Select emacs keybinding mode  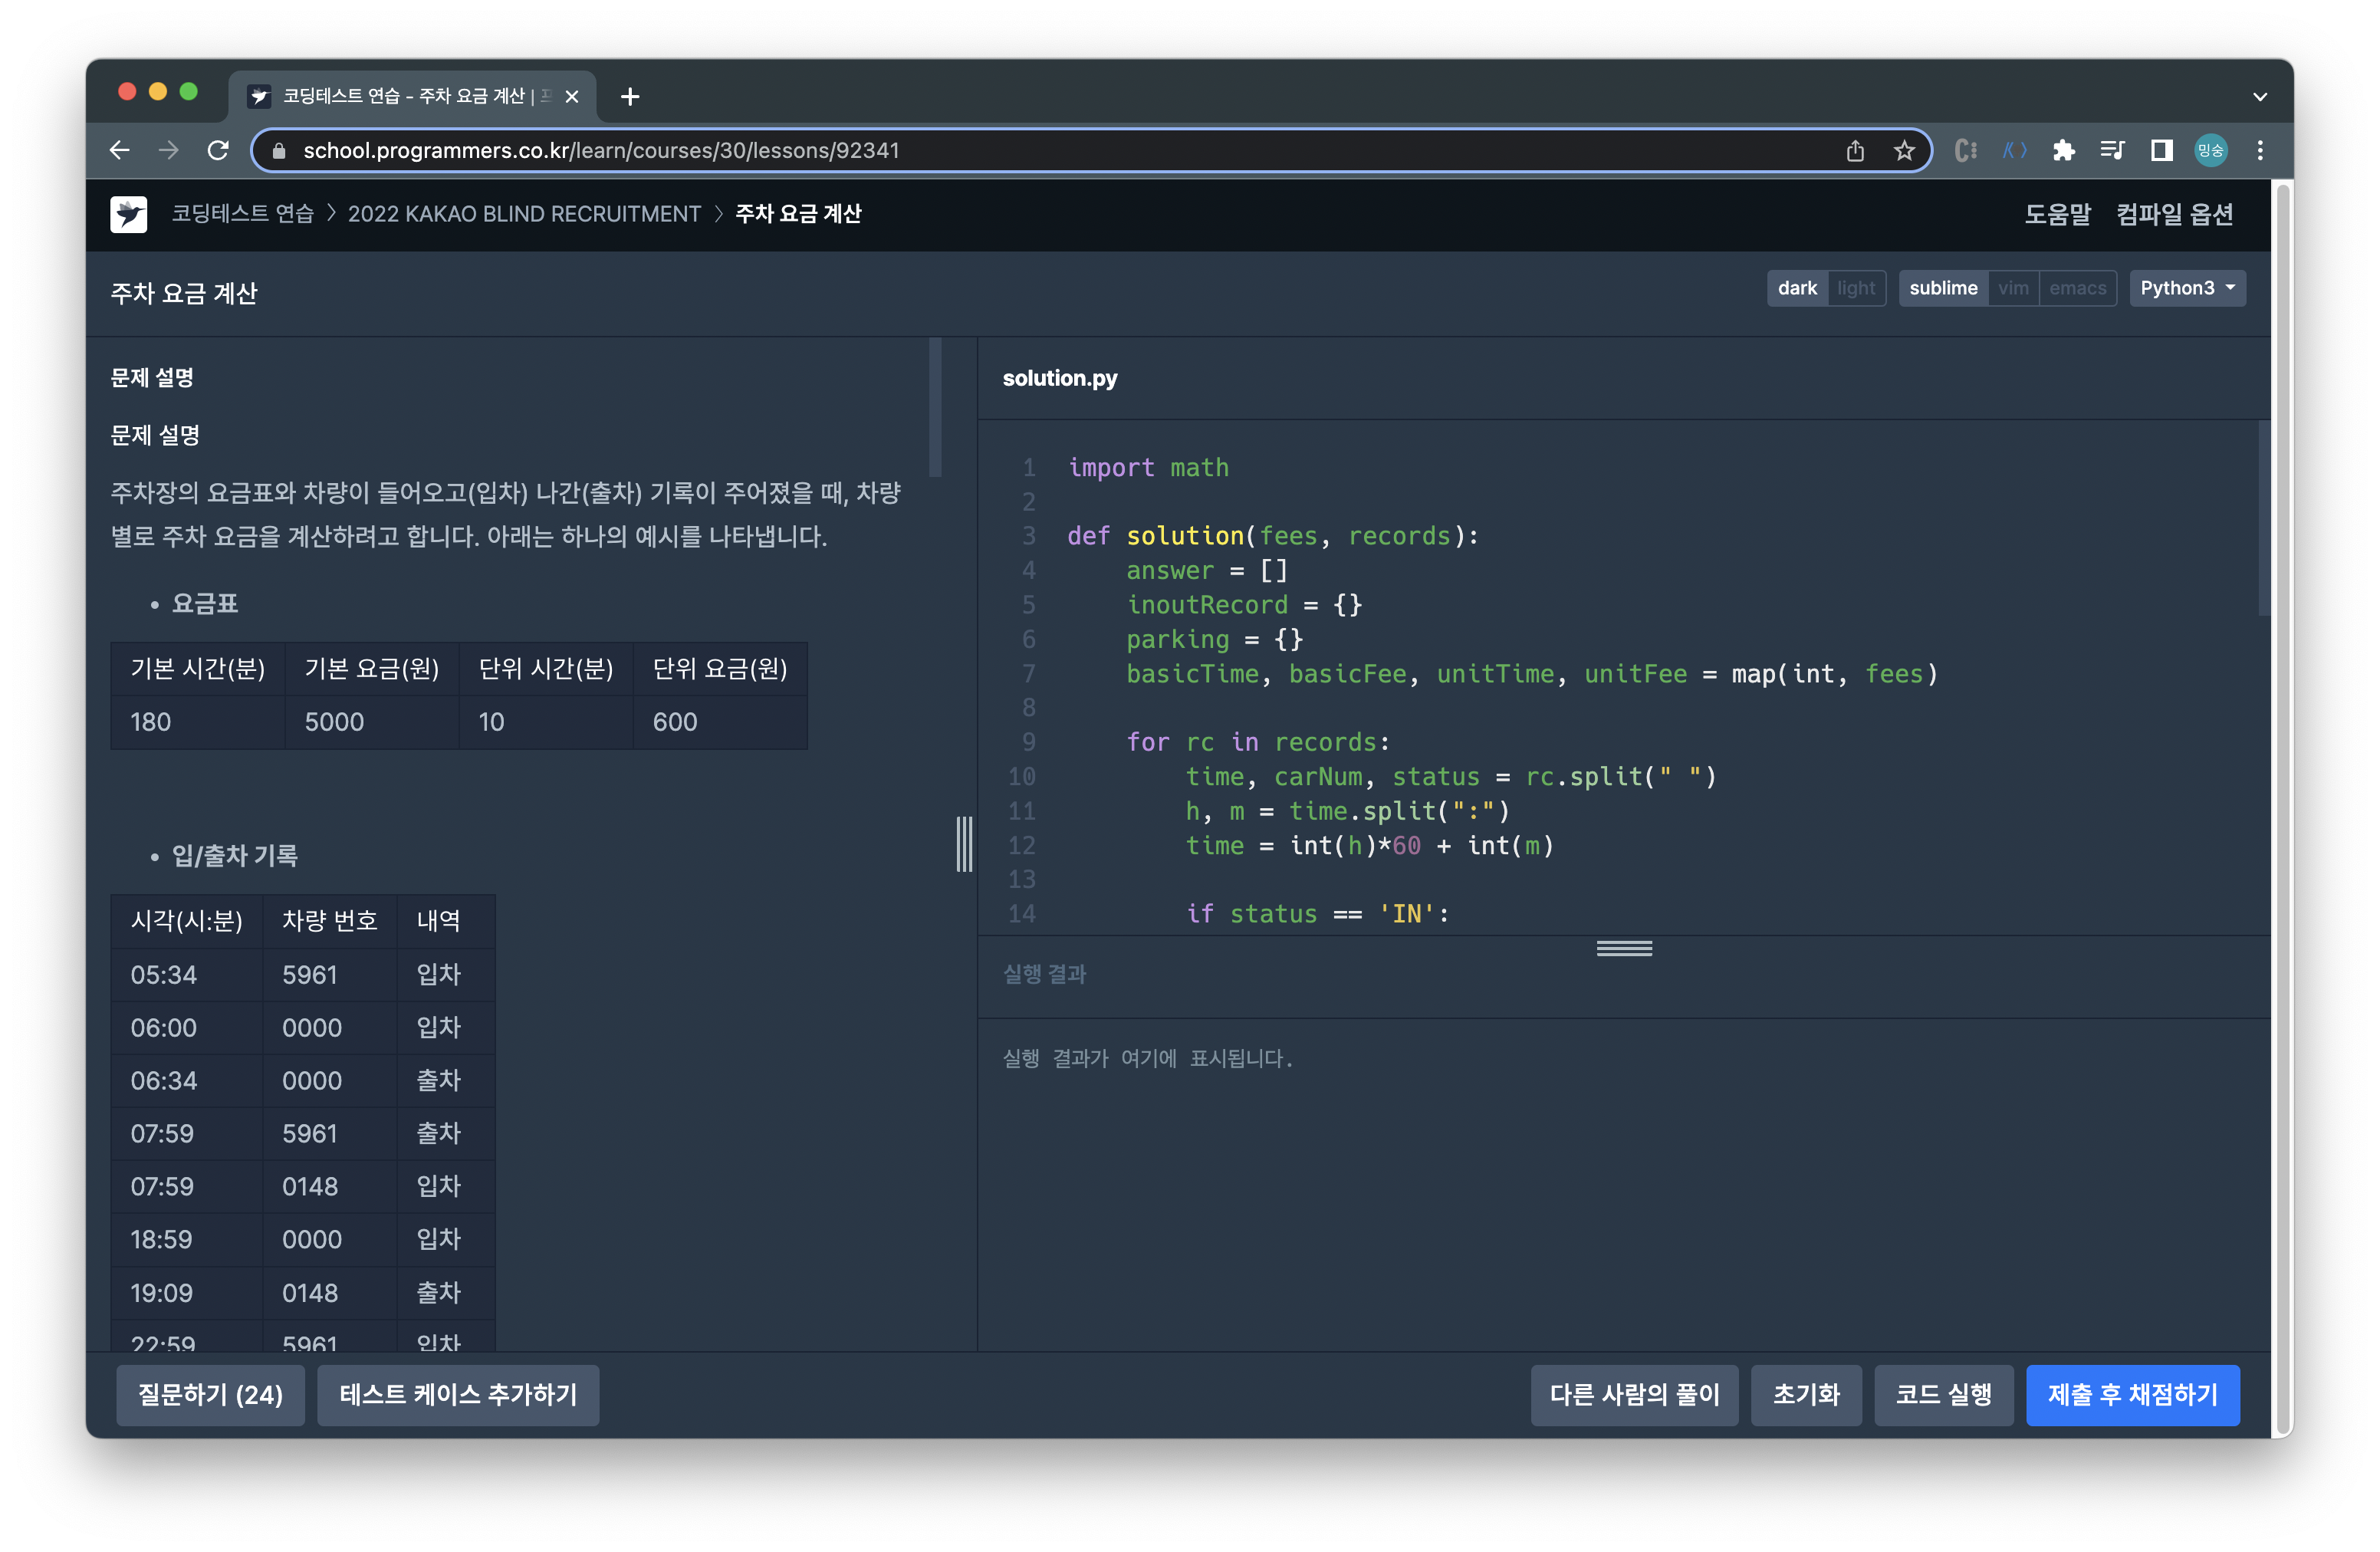[x=2077, y=288]
